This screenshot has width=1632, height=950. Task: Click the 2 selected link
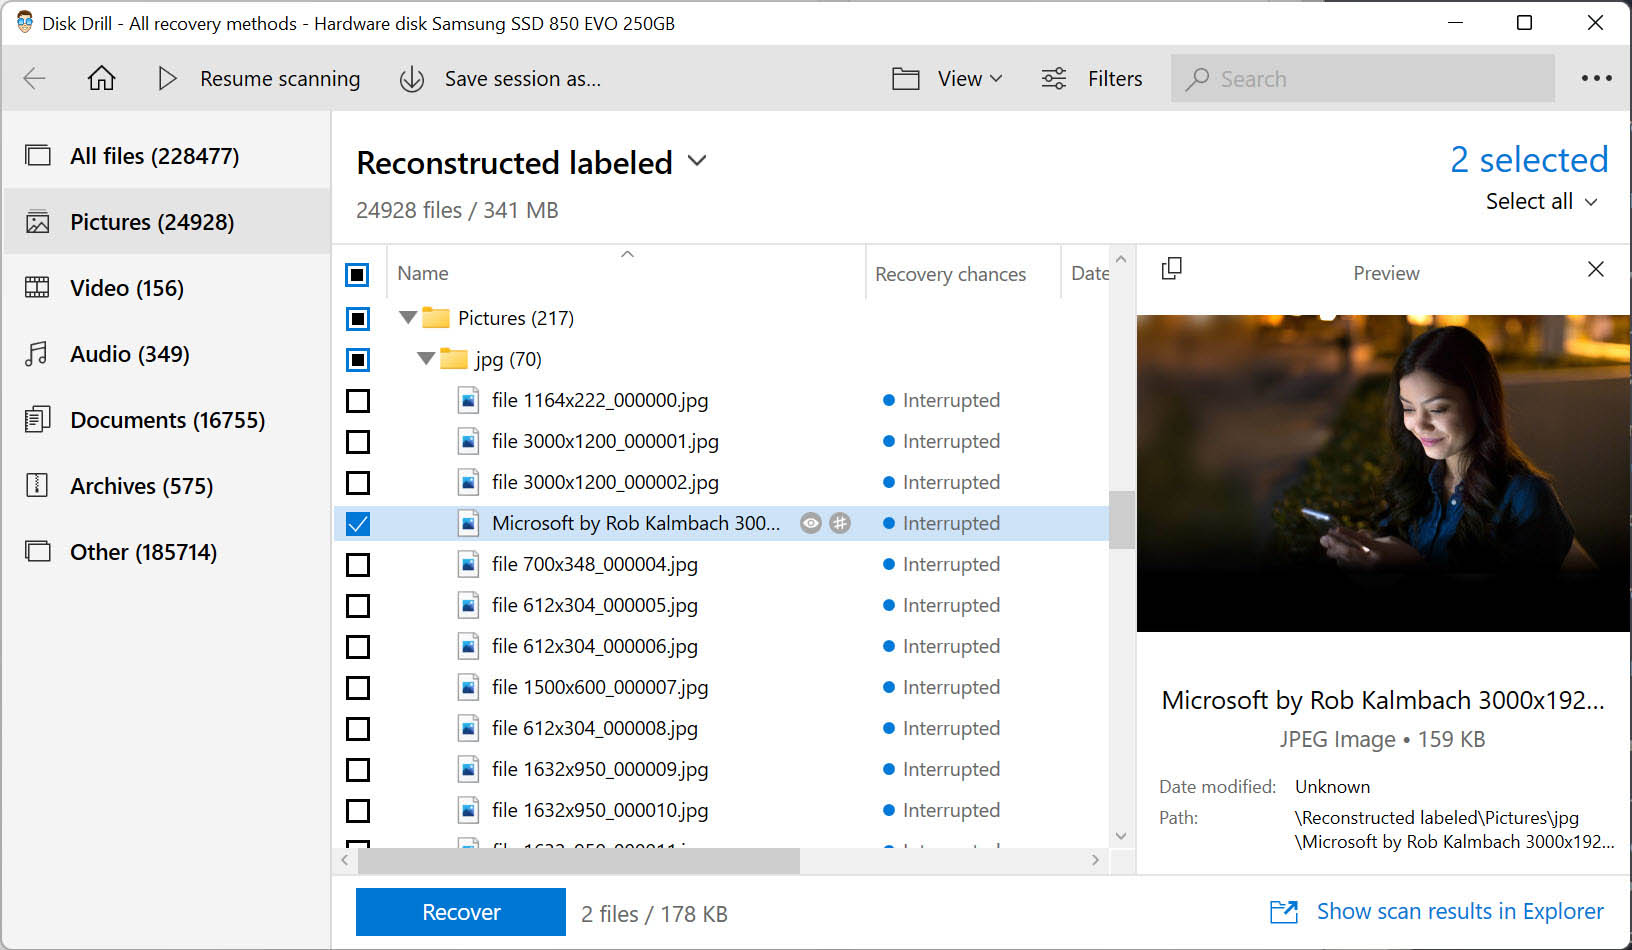tap(1529, 160)
